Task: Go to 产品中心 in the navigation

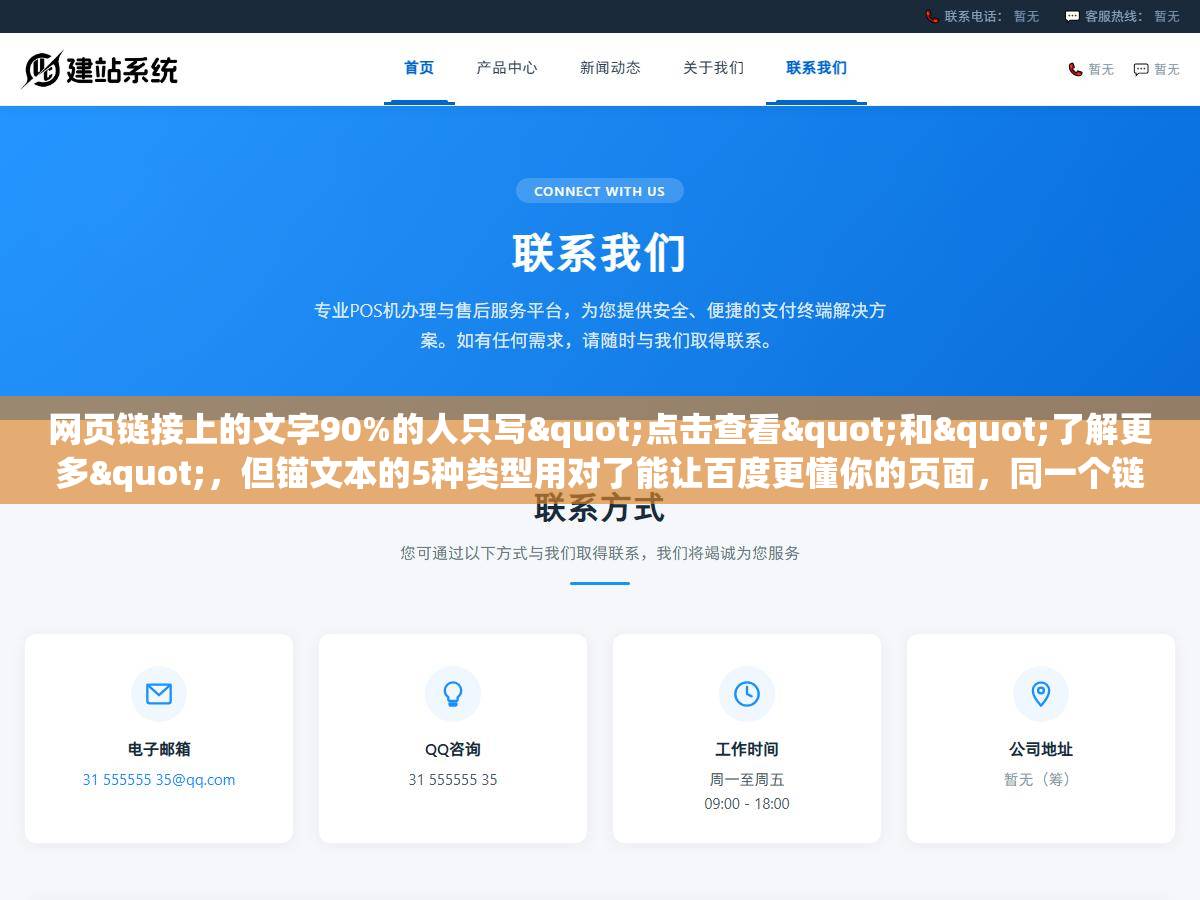Action: 507,68
